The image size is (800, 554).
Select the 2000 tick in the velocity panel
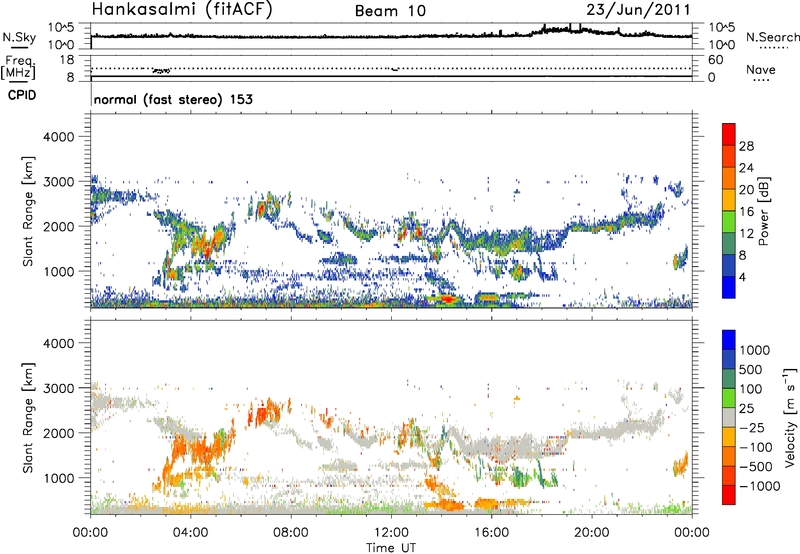[x=59, y=433]
